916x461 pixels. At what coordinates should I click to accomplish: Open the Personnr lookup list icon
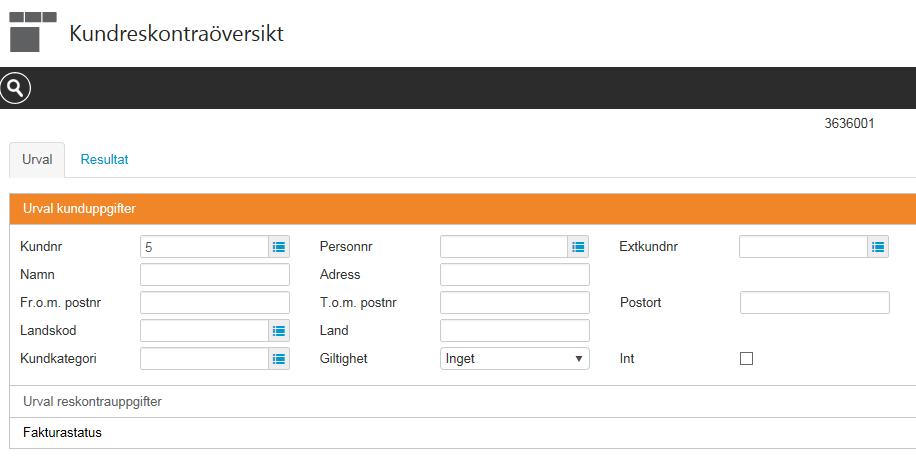pyautogui.click(x=578, y=247)
